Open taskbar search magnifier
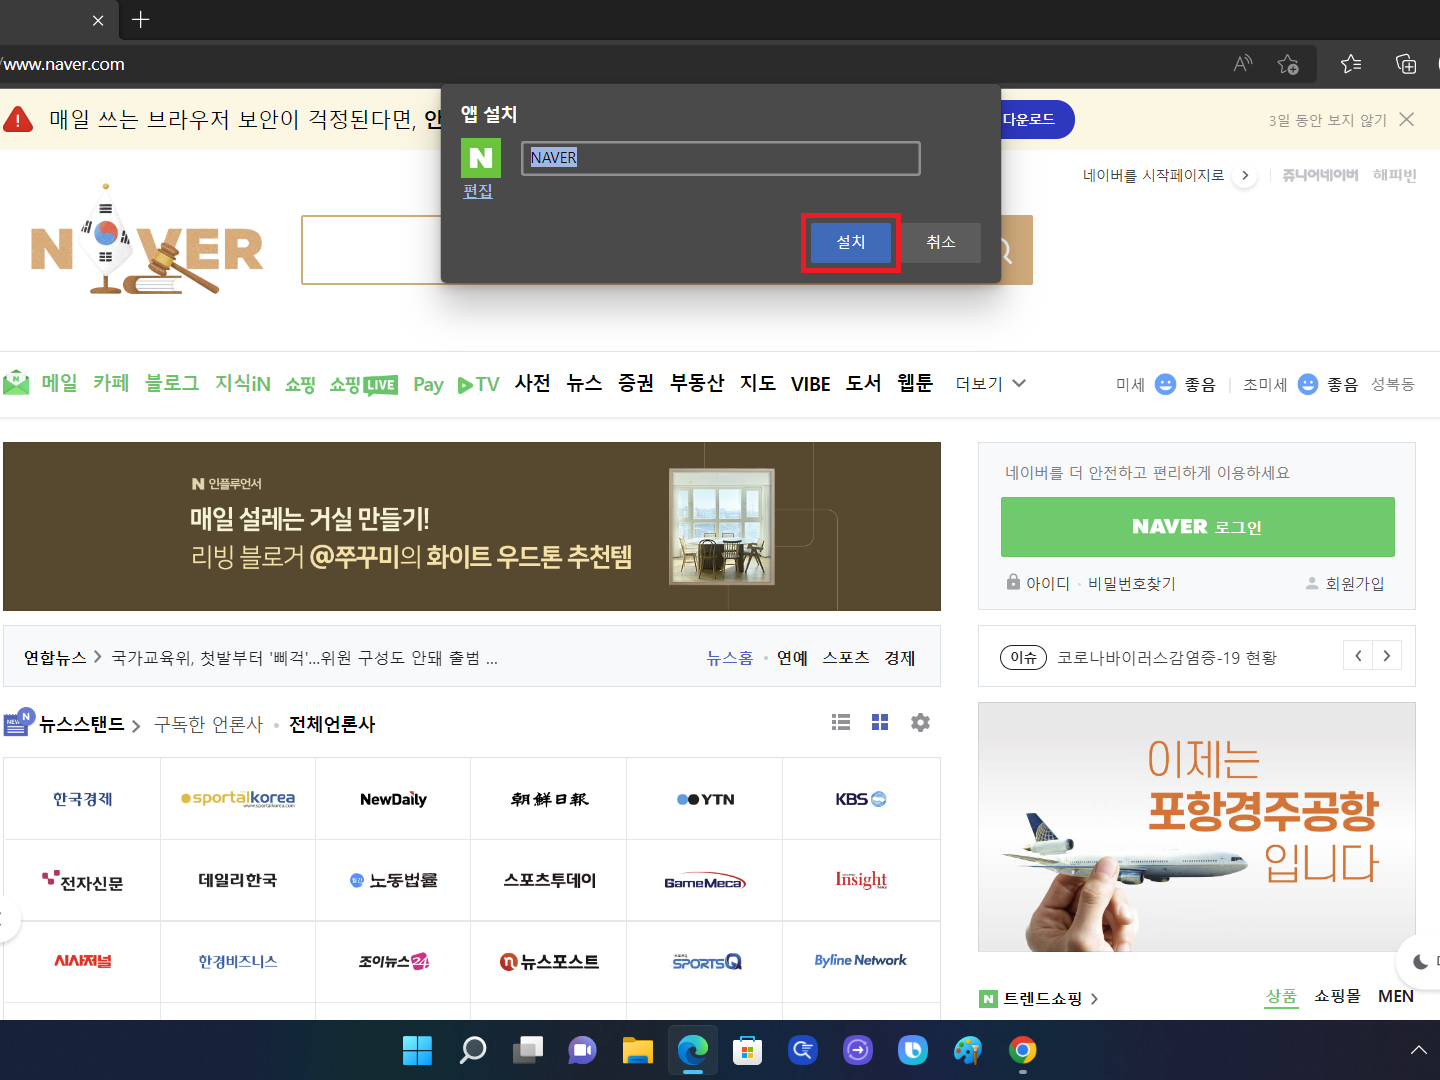This screenshot has height=1080, width=1440. point(472,1050)
